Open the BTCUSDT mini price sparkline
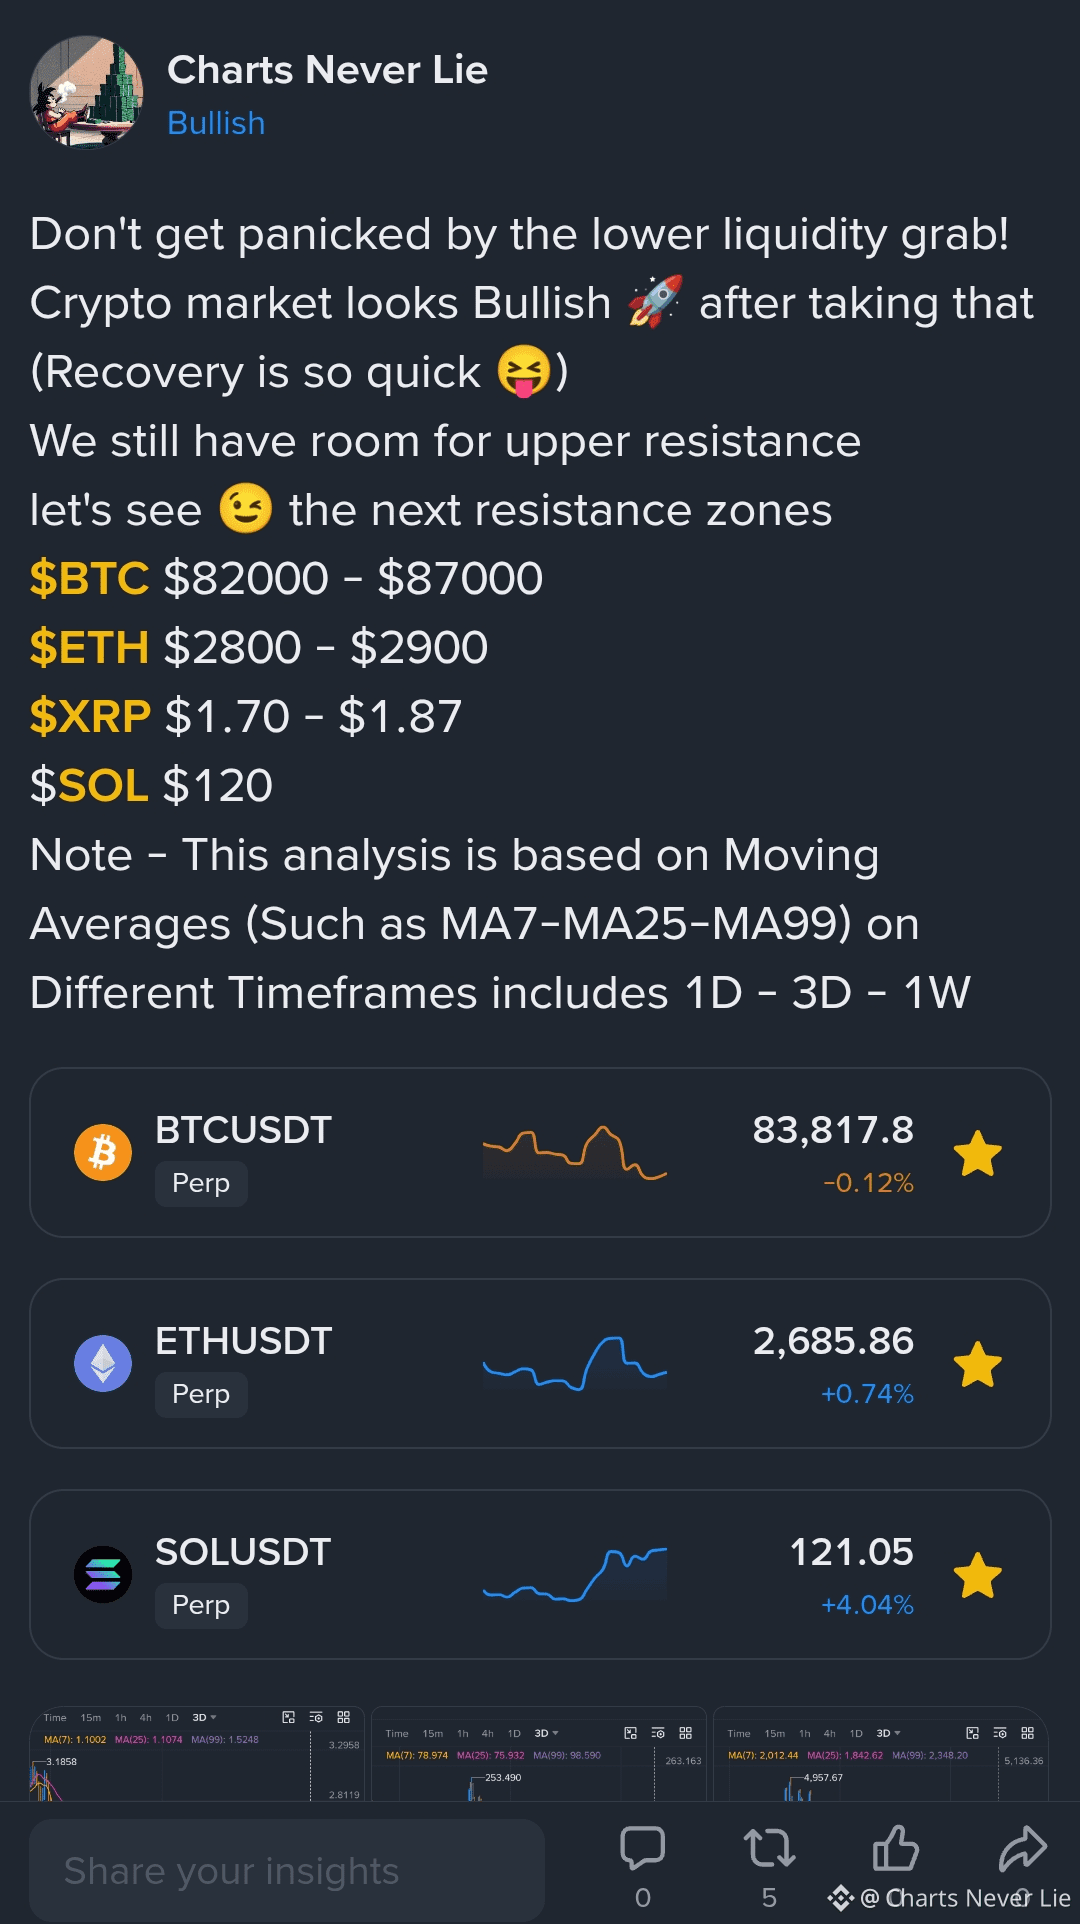 pos(575,1153)
